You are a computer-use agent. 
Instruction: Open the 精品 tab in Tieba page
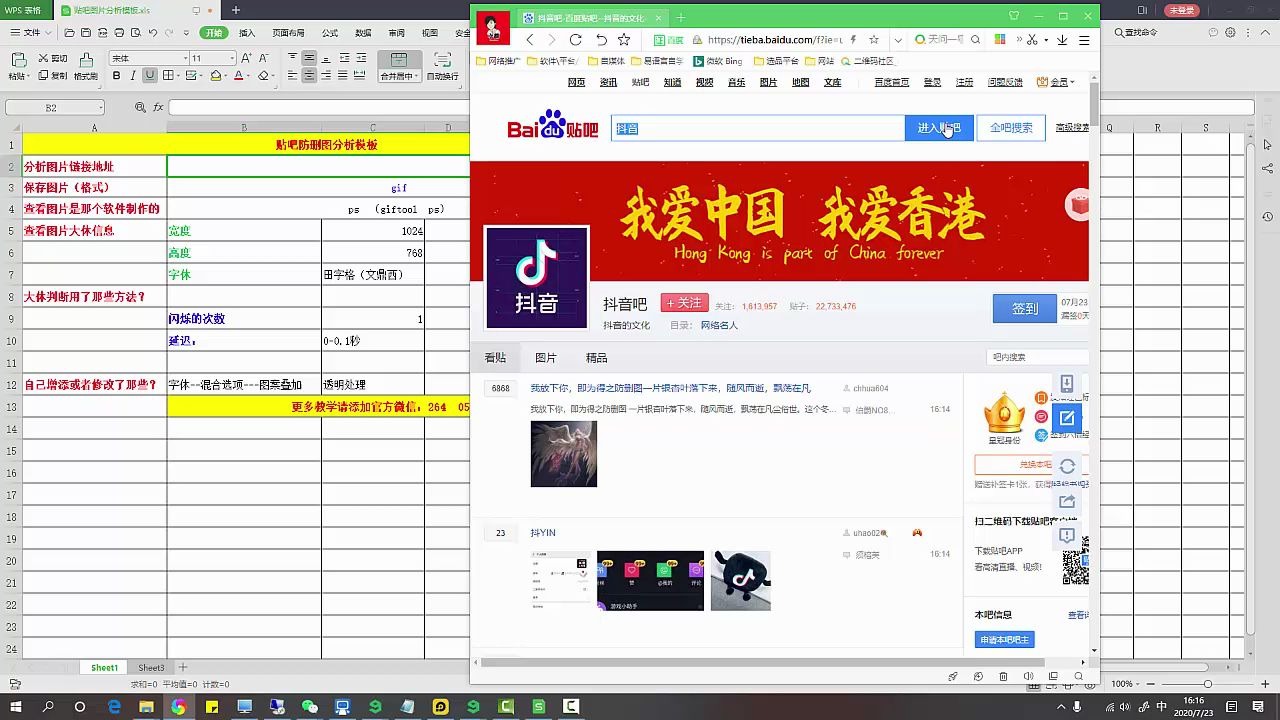[596, 357]
